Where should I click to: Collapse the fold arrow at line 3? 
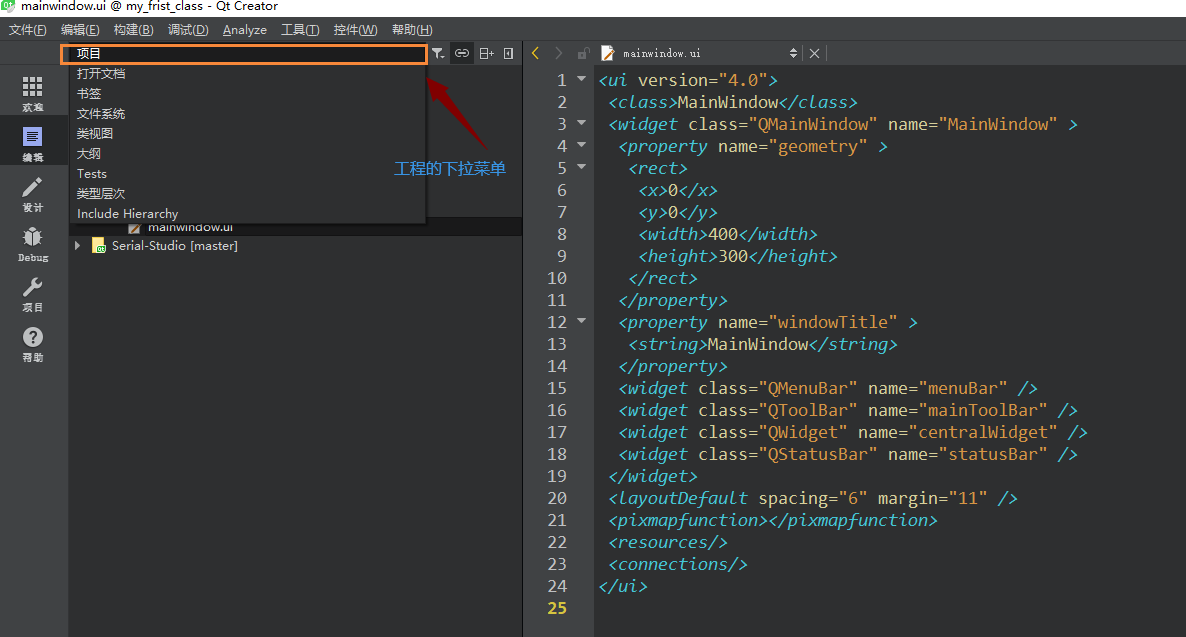click(x=581, y=124)
